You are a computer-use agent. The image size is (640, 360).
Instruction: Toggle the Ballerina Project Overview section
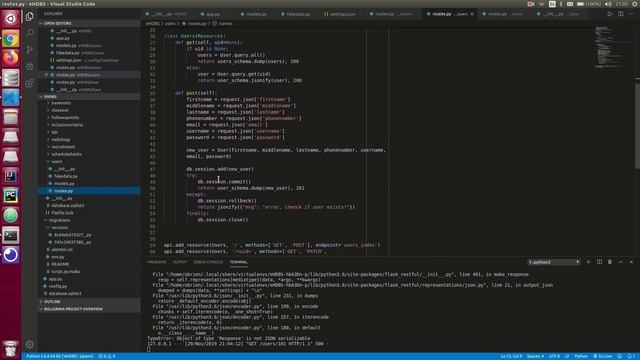73,309
